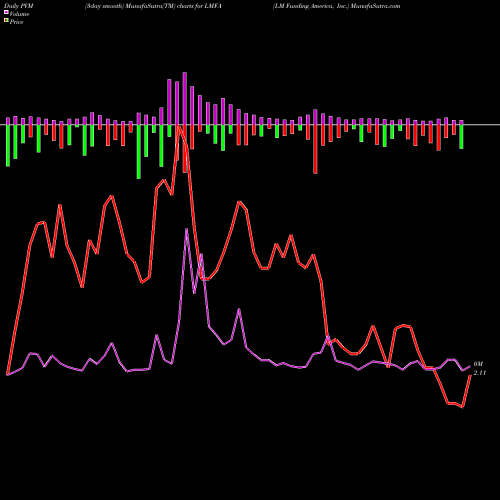Screen dimensions: 500x500
Task: Click the tallest magenta volume bar
Action: [185, 99]
